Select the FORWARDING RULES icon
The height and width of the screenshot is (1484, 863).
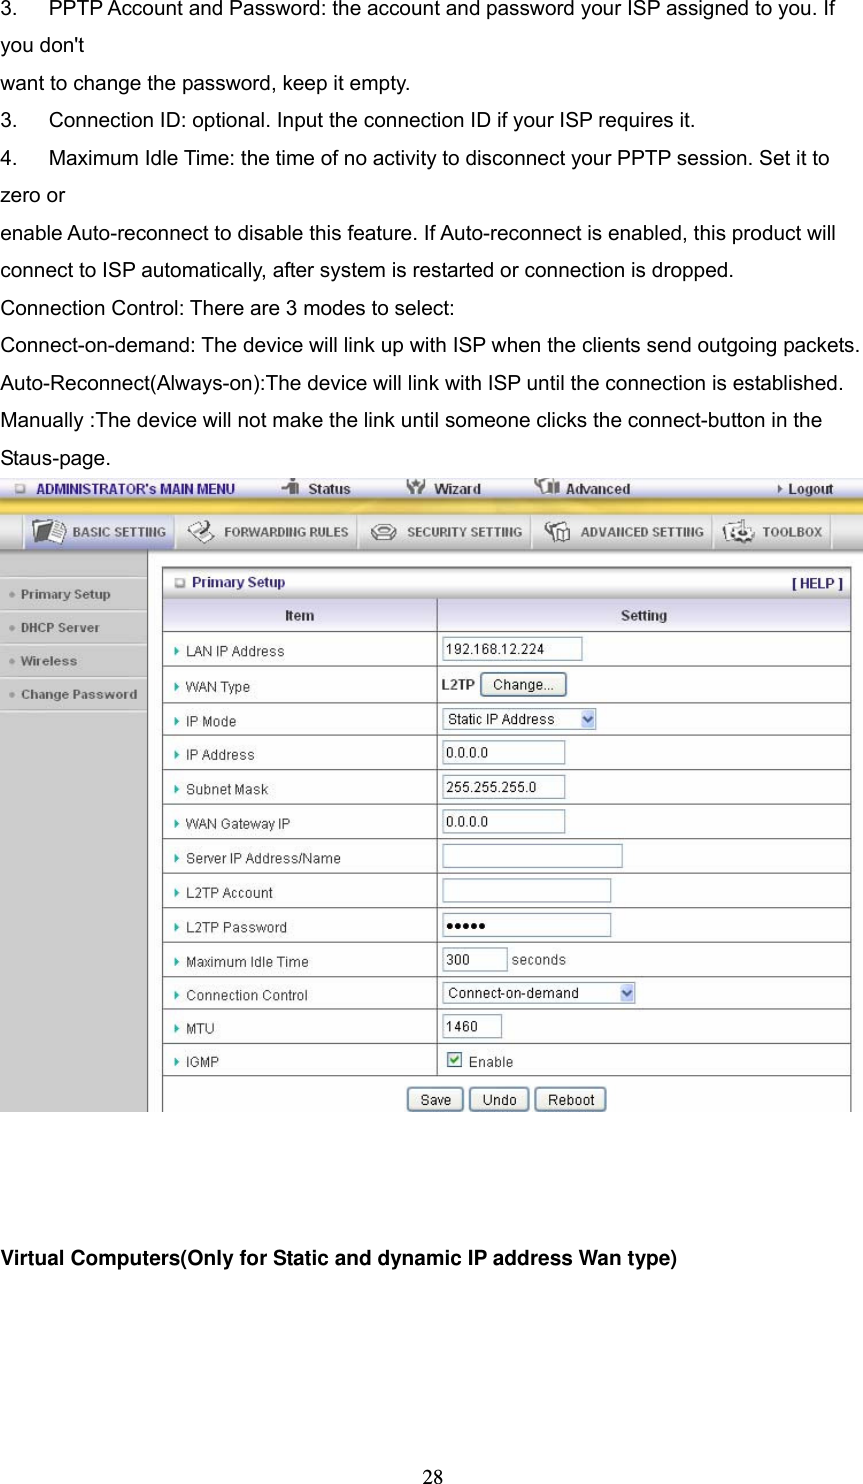pyautogui.click(x=266, y=531)
